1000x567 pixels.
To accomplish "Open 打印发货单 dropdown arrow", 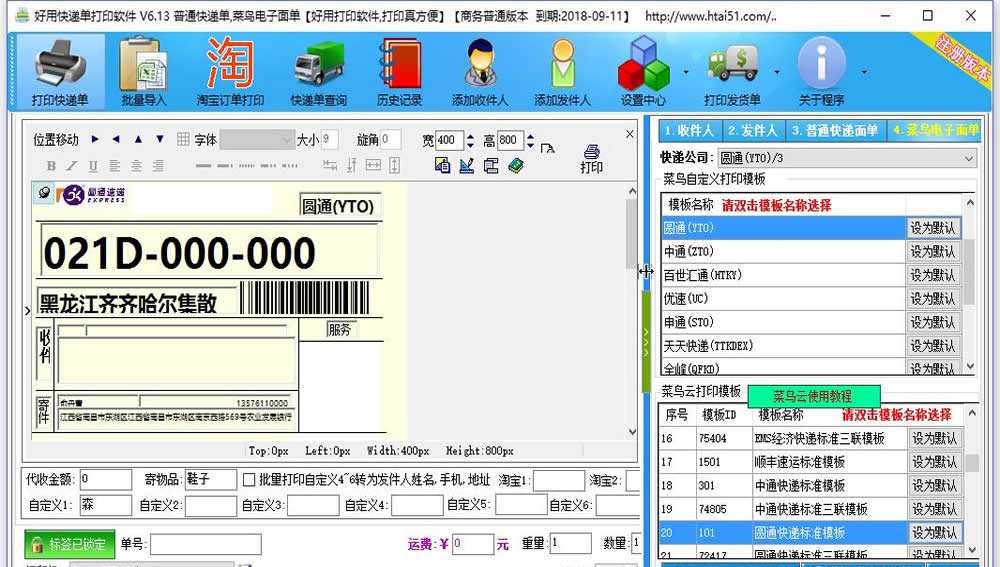I will click(777, 72).
